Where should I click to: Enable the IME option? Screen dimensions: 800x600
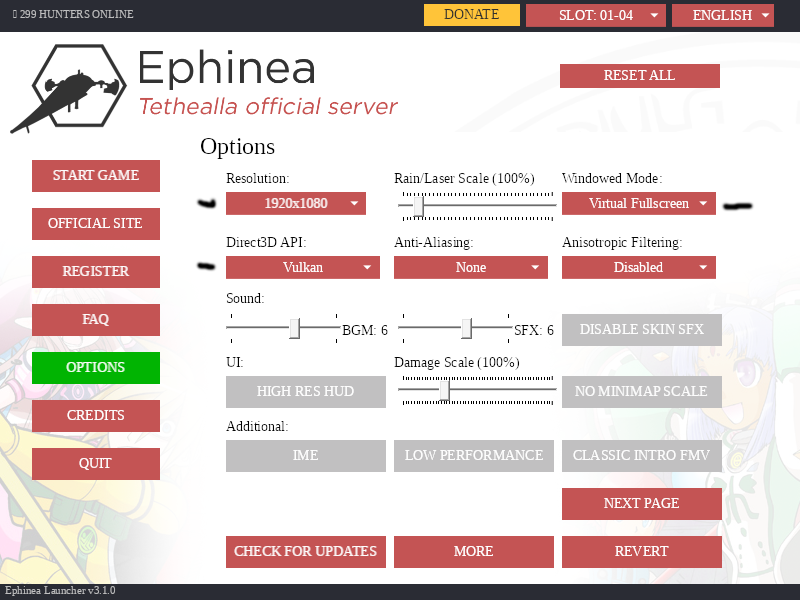coord(306,456)
